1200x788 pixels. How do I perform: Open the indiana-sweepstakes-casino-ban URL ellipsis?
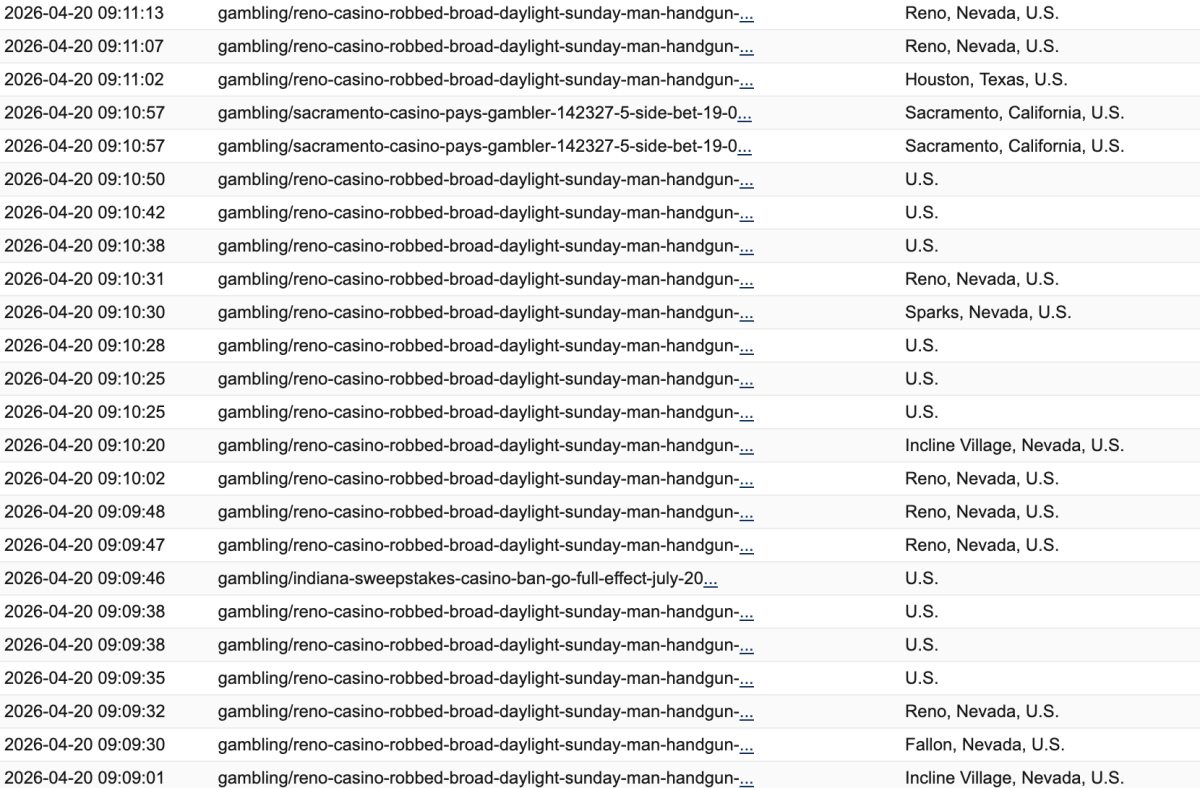[710, 579]
